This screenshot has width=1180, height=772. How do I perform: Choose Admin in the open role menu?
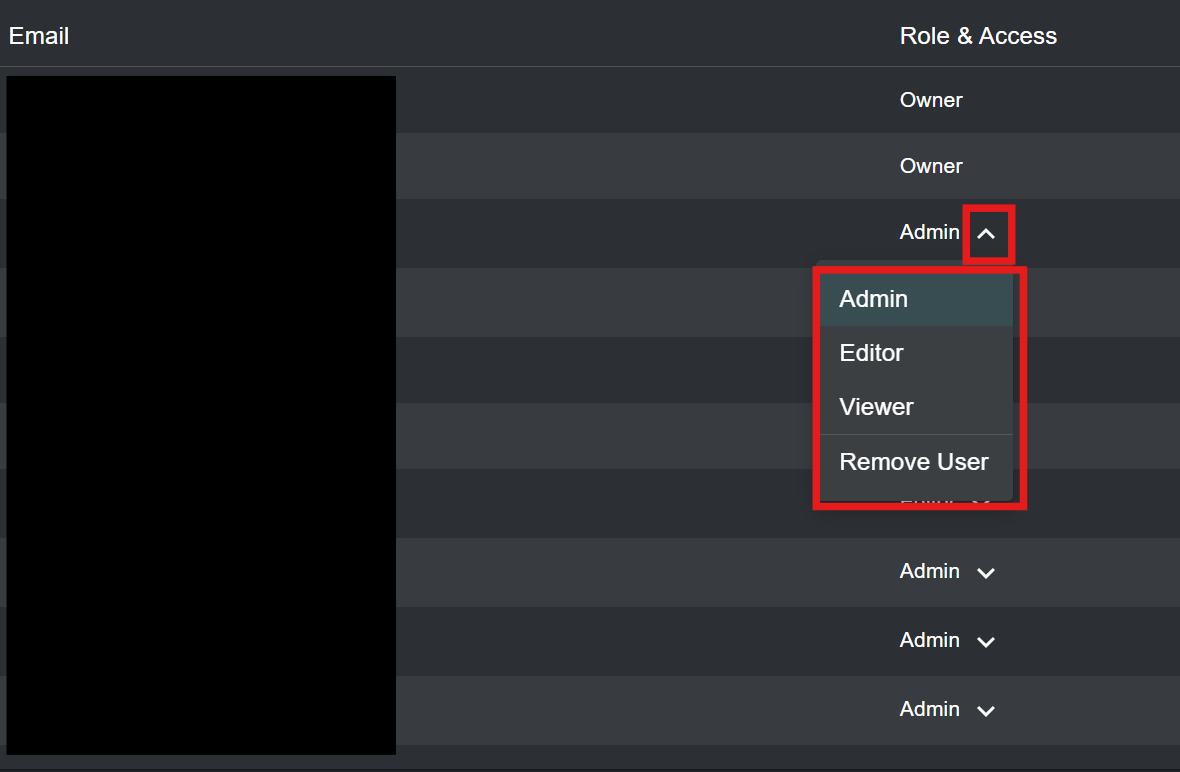click(x=874, y=299)
